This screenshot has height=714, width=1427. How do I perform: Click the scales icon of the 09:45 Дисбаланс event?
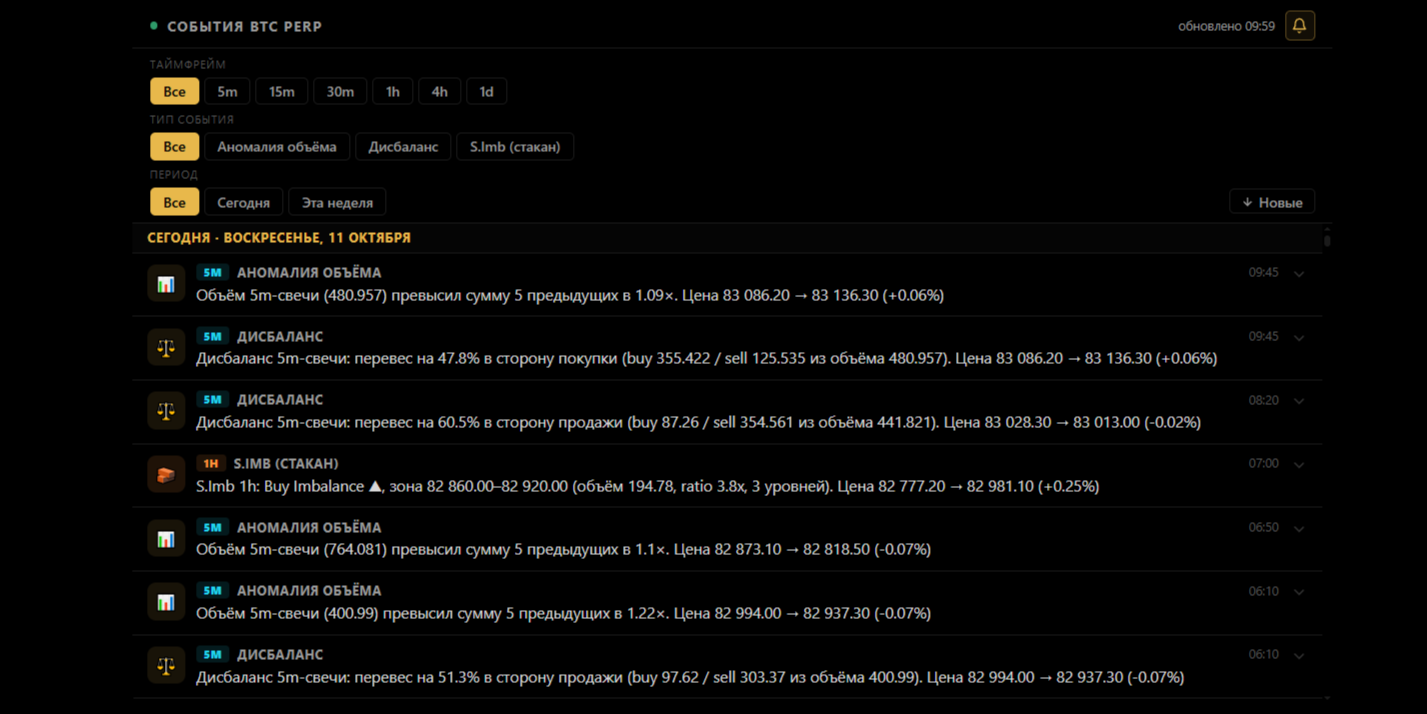pyautogui.click(x=166, y=348)
